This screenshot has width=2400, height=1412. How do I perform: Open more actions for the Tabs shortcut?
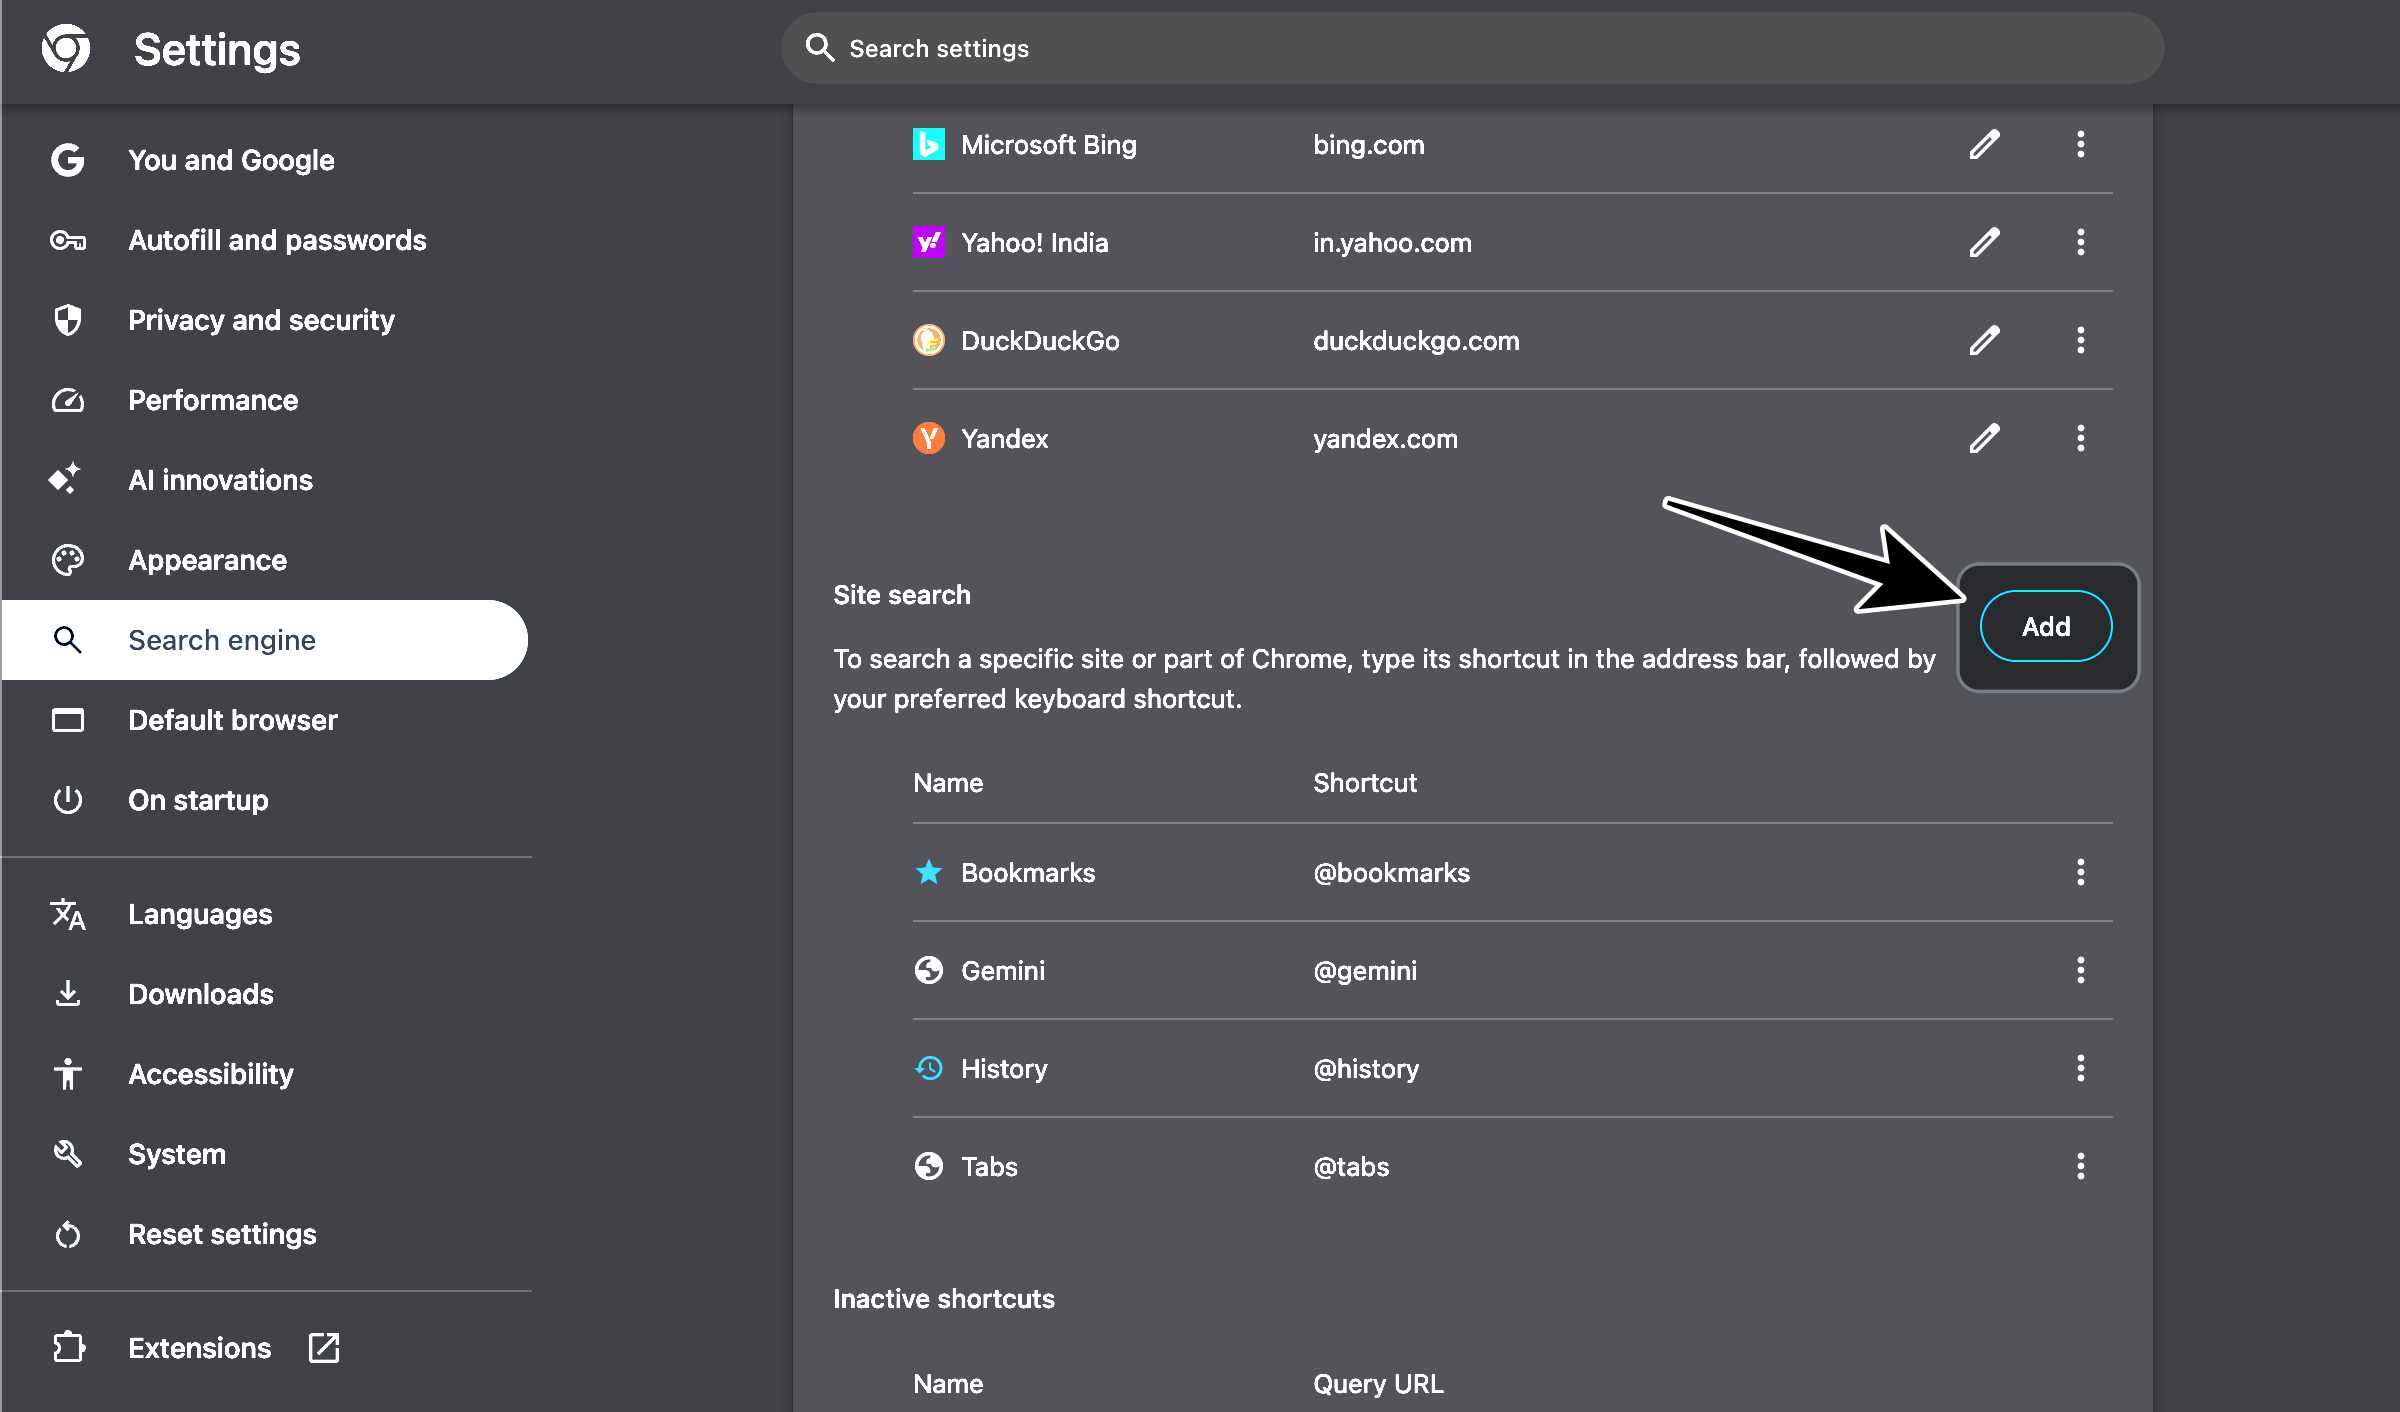click(x=2081, y=1166)
